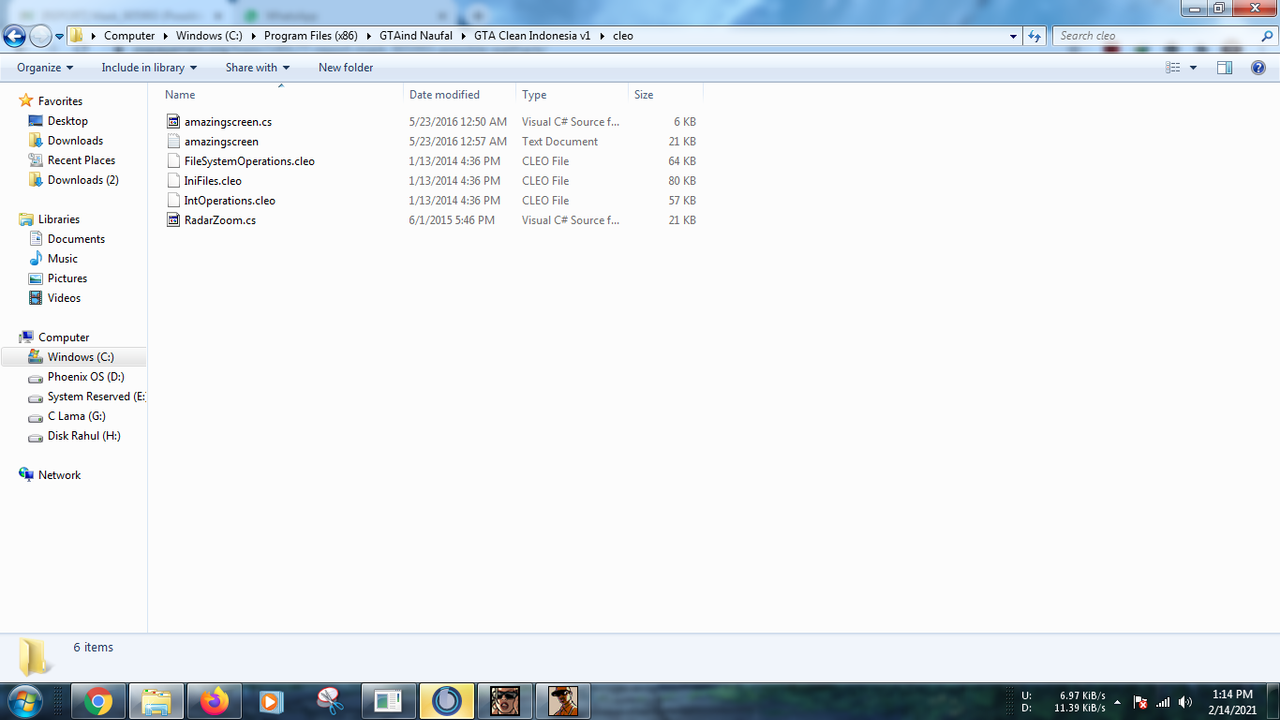Open System Reserved drive
This screenshot has height=720, width=1280.
click(x=95, y=396)
